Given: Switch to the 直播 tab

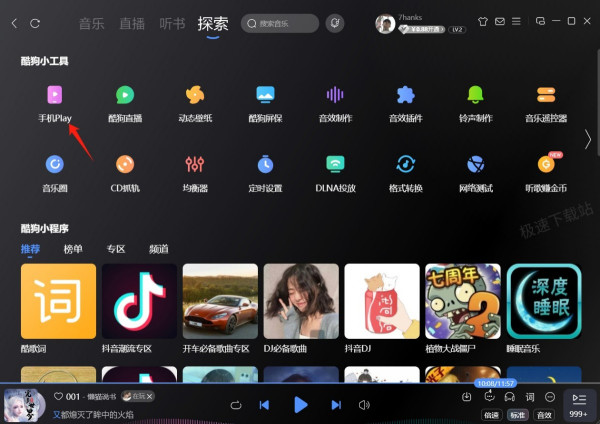Looking at the screenshot, I should (132, 24).
